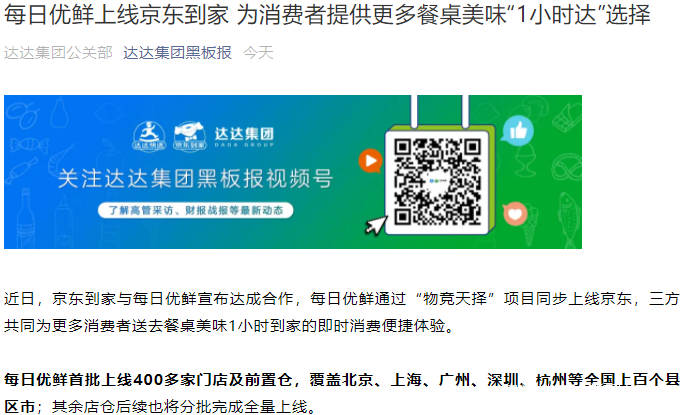This screenshot has width=686, height=415.
Task: Click the paragraph starting with 近日，京东到家
Action: [x=342, y=312]
